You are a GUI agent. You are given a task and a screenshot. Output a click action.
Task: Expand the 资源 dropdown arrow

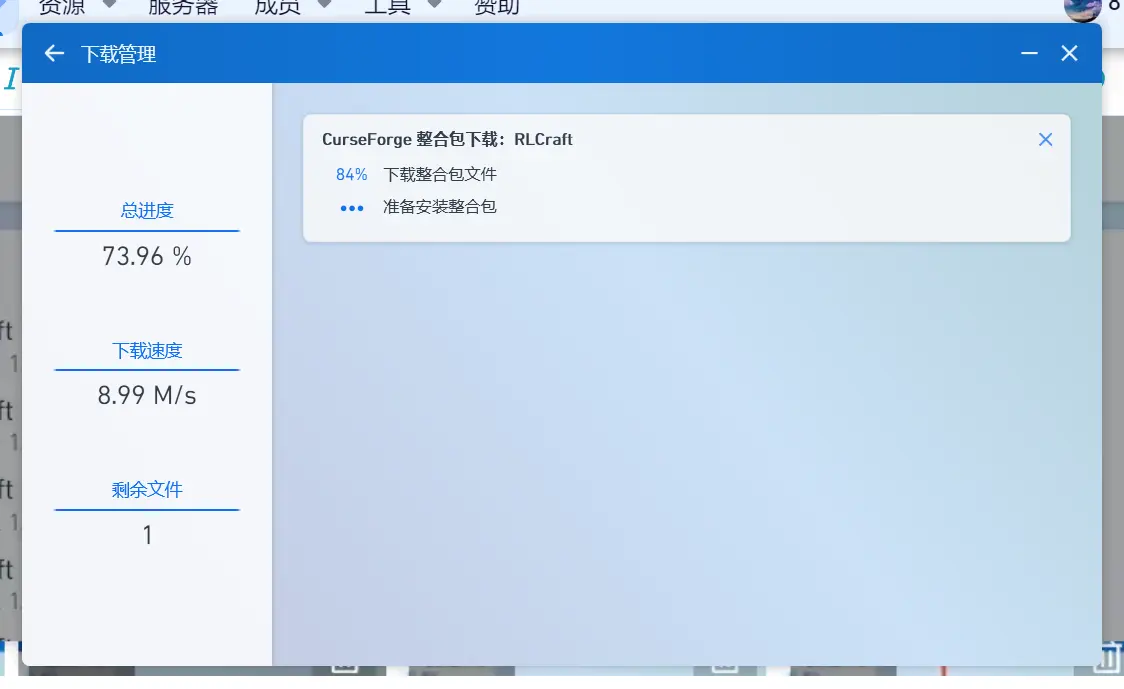(108, 5)
